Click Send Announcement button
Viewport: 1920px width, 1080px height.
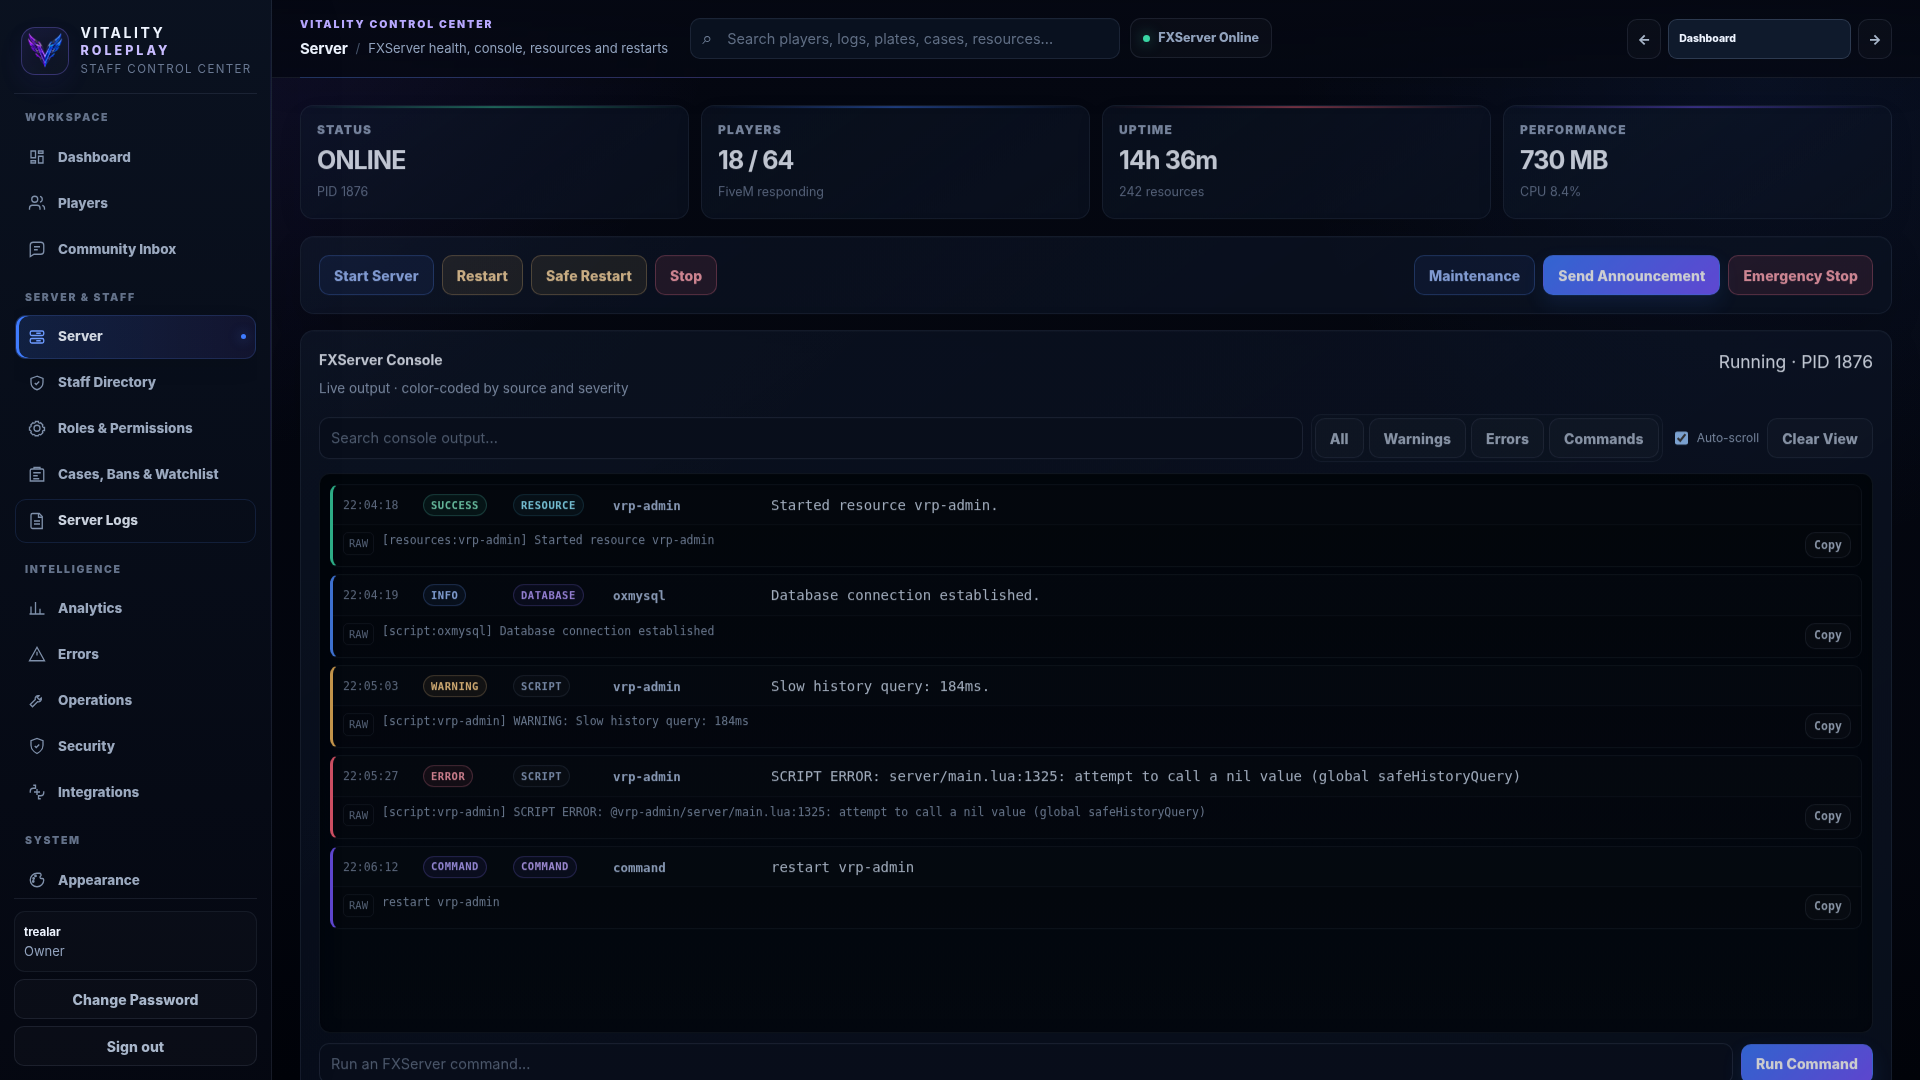coord(1631,276)
